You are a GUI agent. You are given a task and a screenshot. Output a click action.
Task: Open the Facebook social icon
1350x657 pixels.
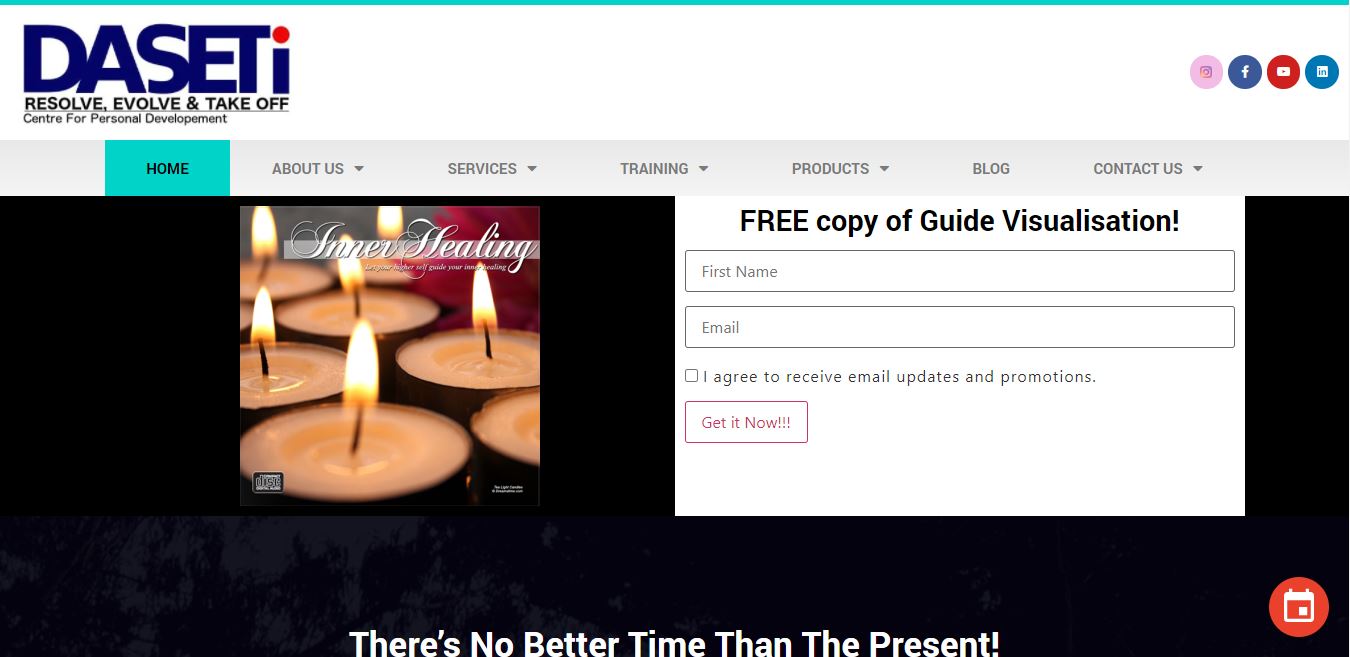(1245, 72)
